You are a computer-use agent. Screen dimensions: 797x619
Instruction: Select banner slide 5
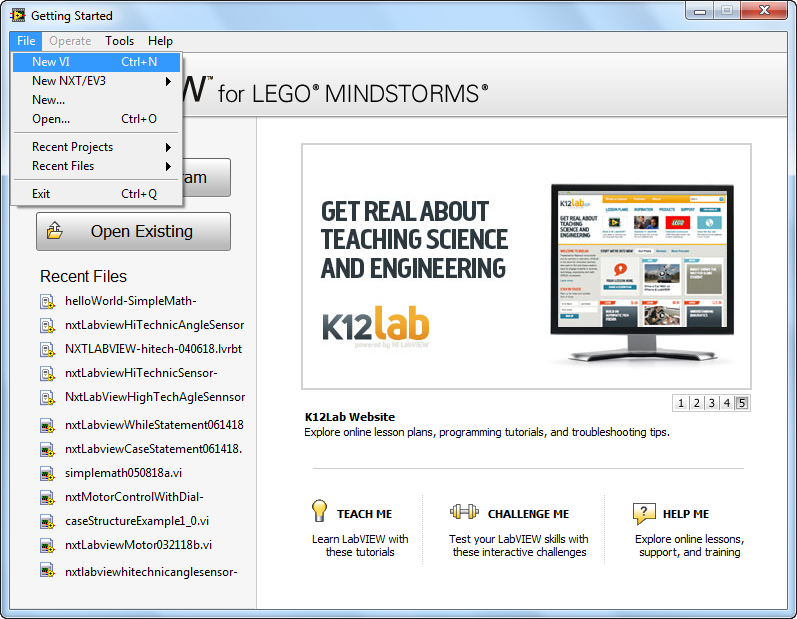[742, 403]
